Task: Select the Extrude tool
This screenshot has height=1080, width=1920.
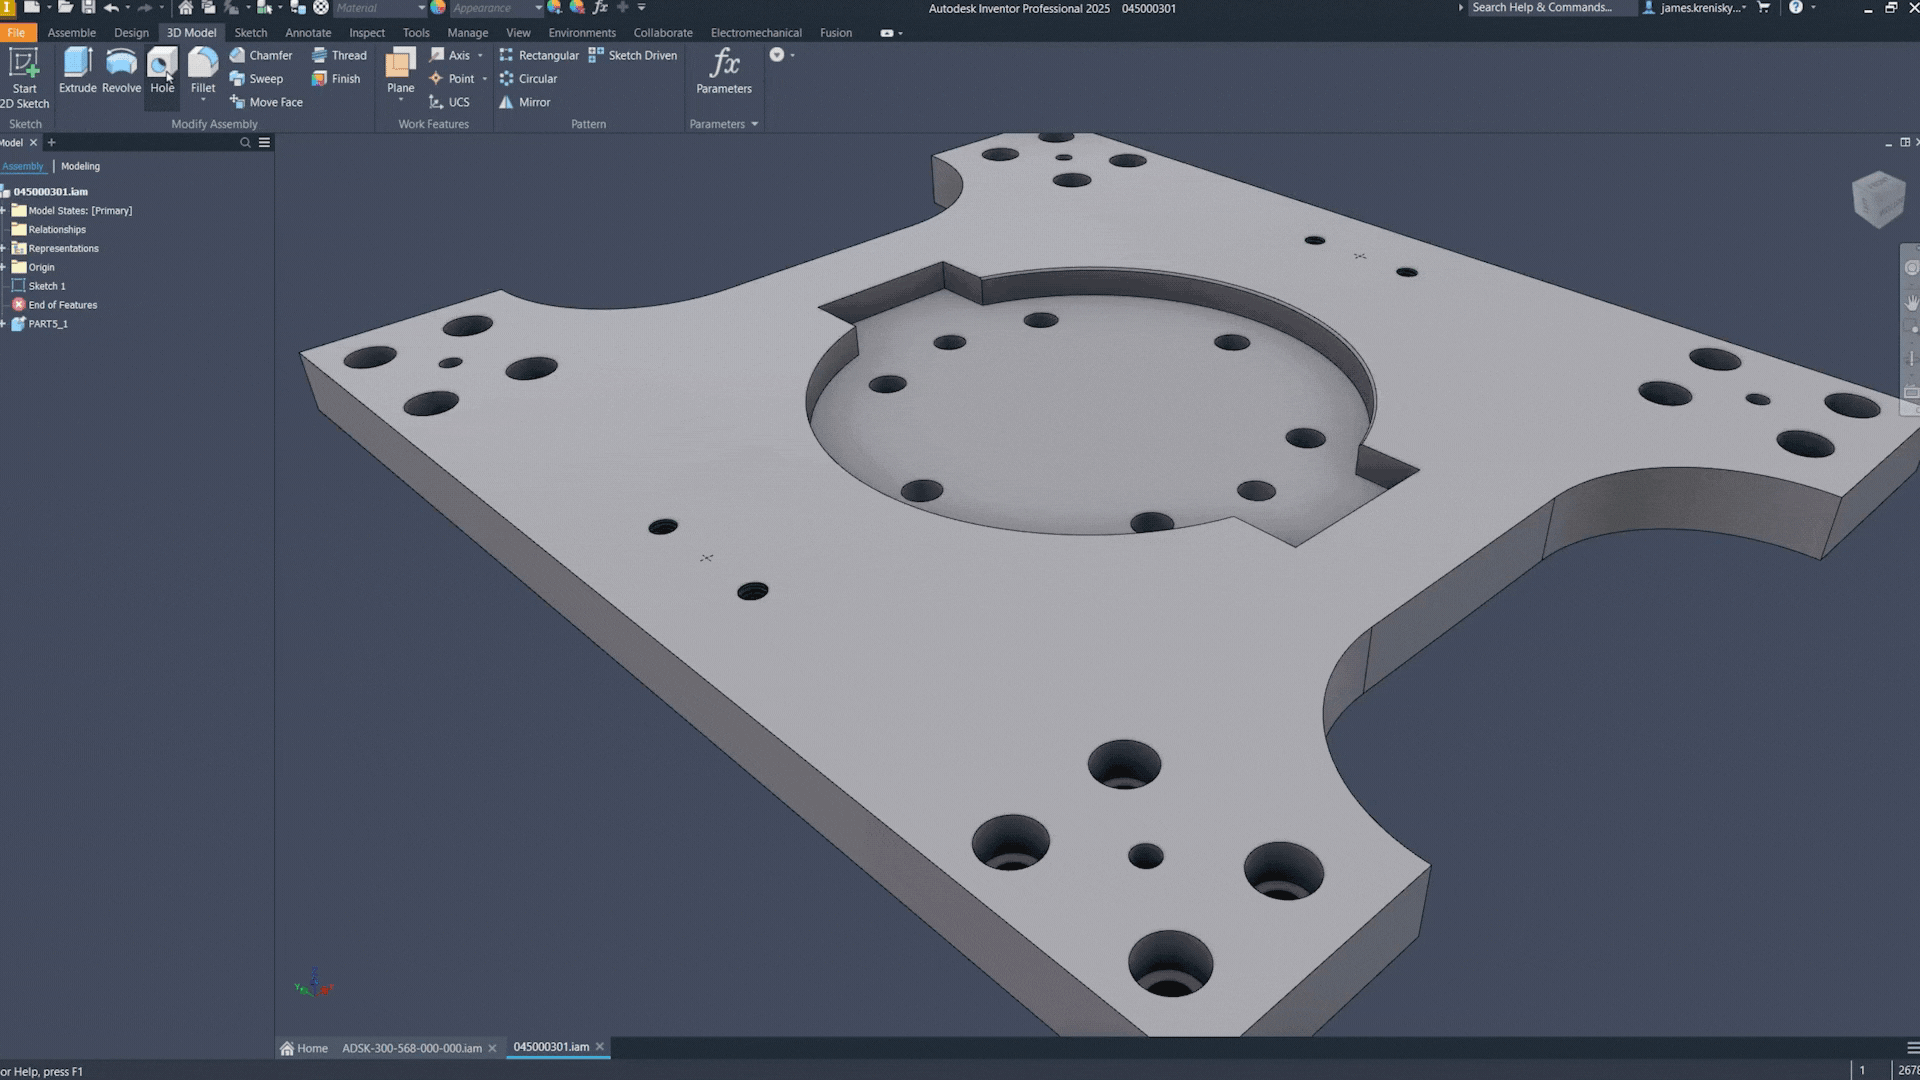Action: [x=77, y=71]
